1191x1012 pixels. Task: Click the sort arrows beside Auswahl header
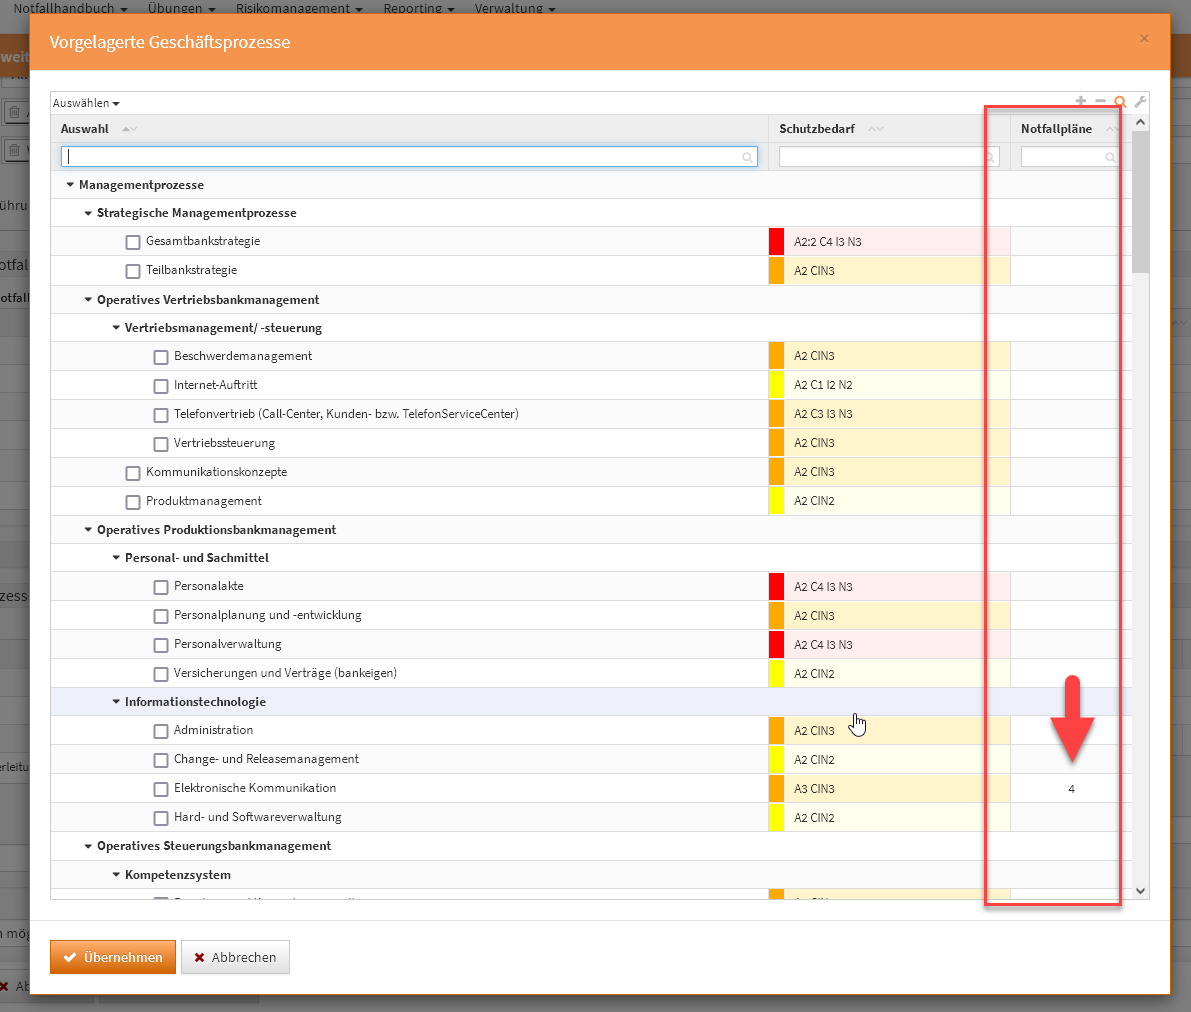(x=129, y=129)
